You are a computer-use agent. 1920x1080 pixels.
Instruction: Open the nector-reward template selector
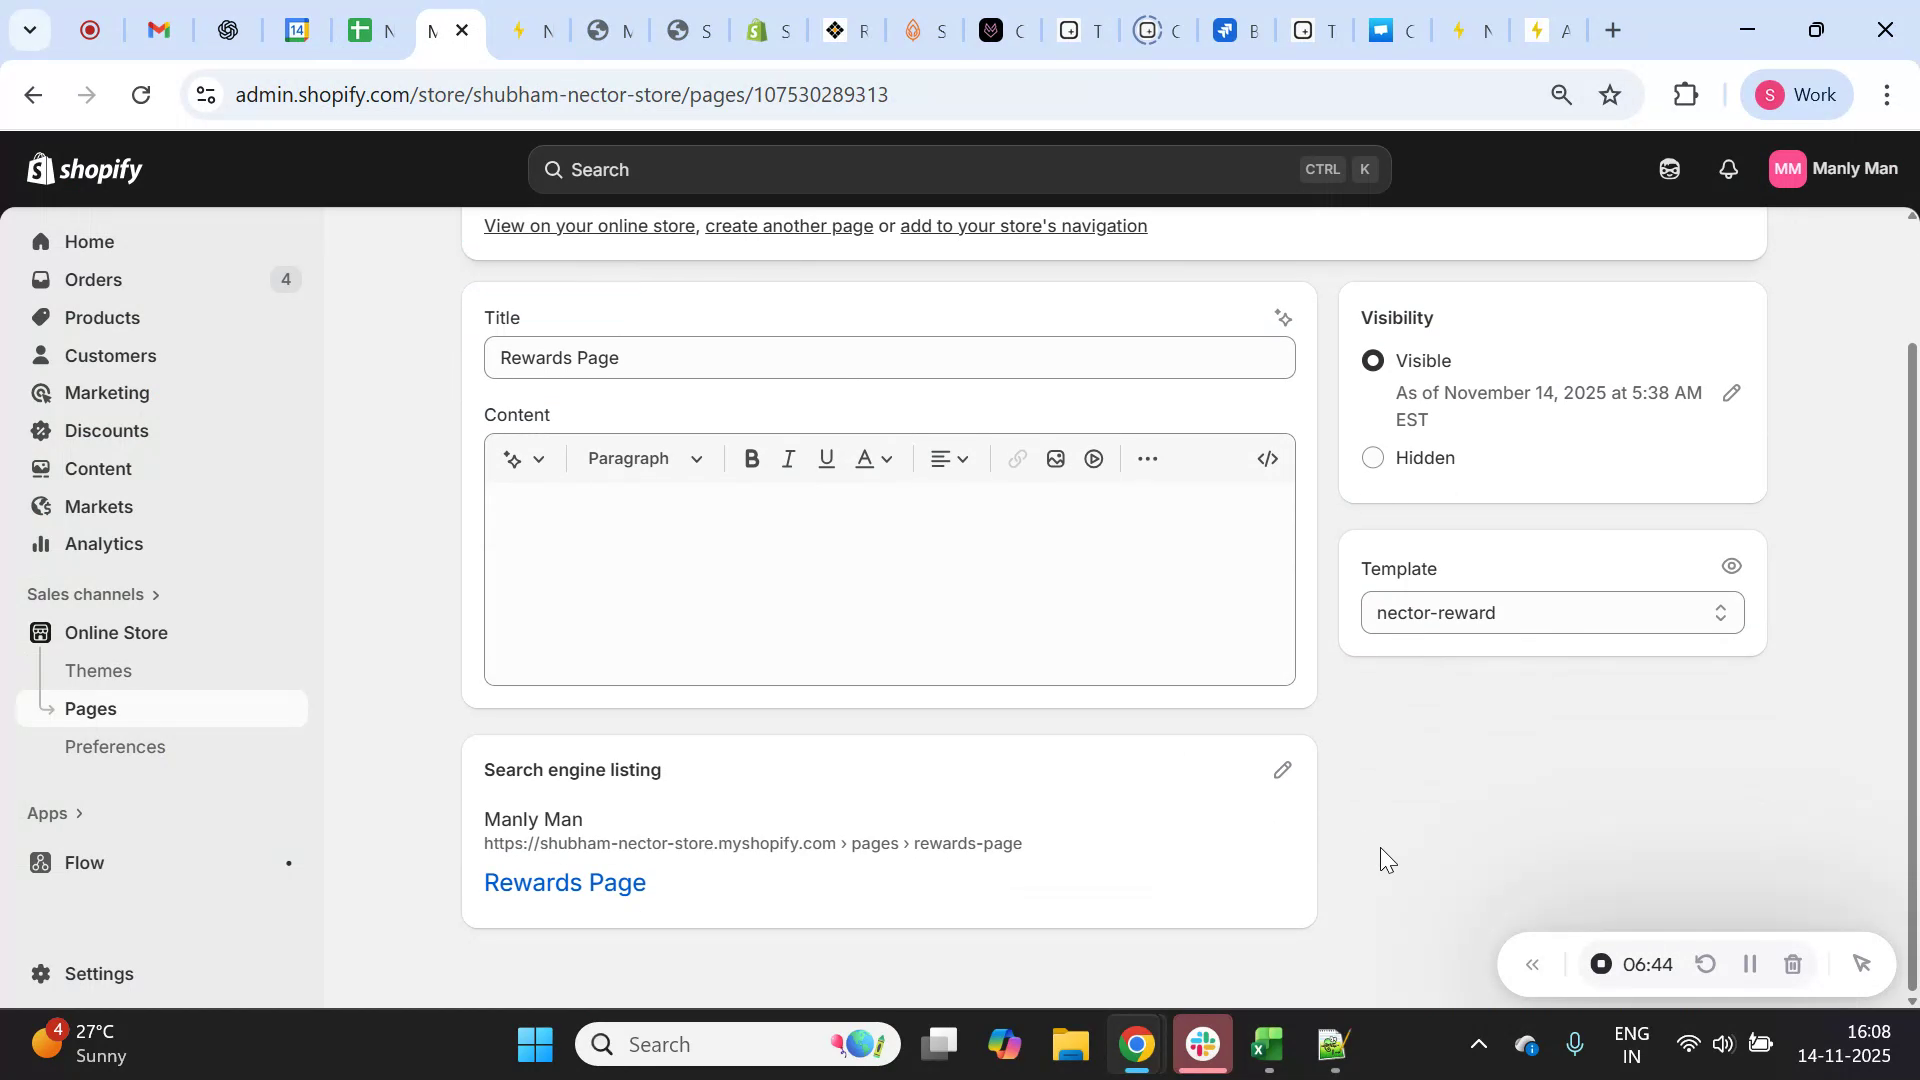[1550, 612]
